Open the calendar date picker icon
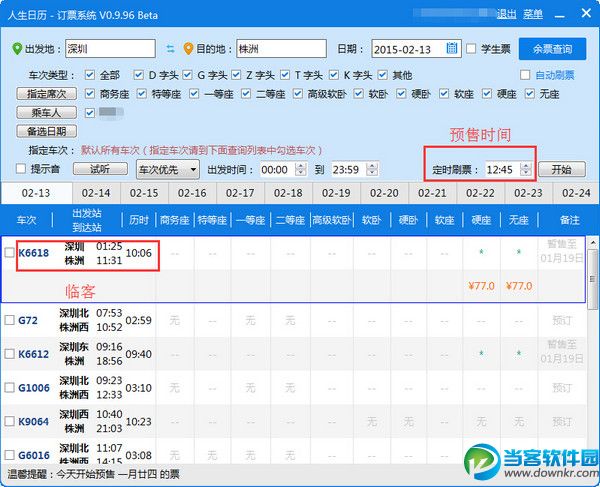This screenshot has height=487, width=600. (x=452, y=48)
